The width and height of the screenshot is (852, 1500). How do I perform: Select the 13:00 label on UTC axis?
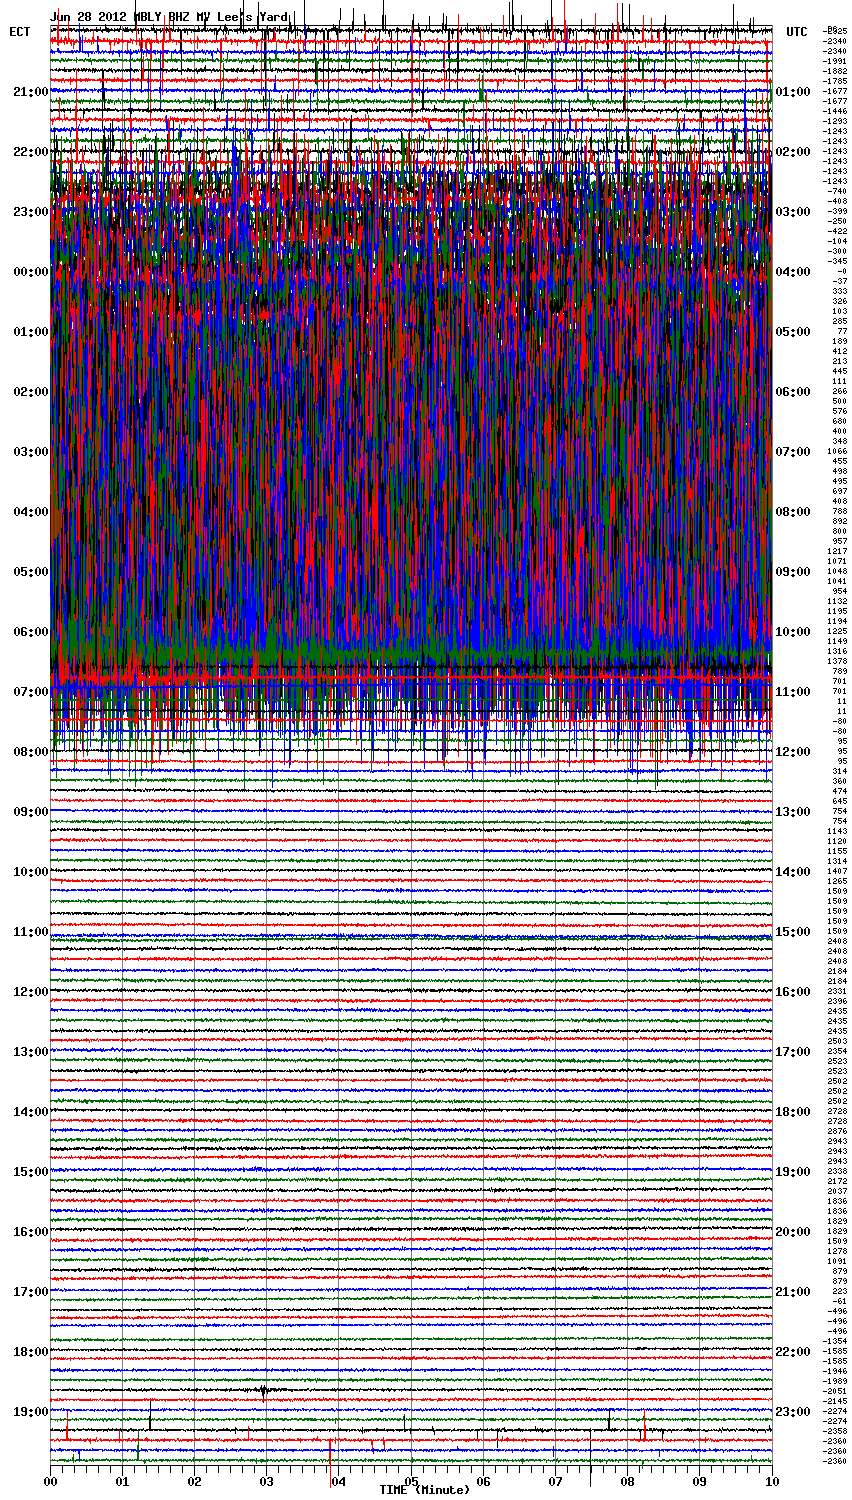(x=792, y=812)
